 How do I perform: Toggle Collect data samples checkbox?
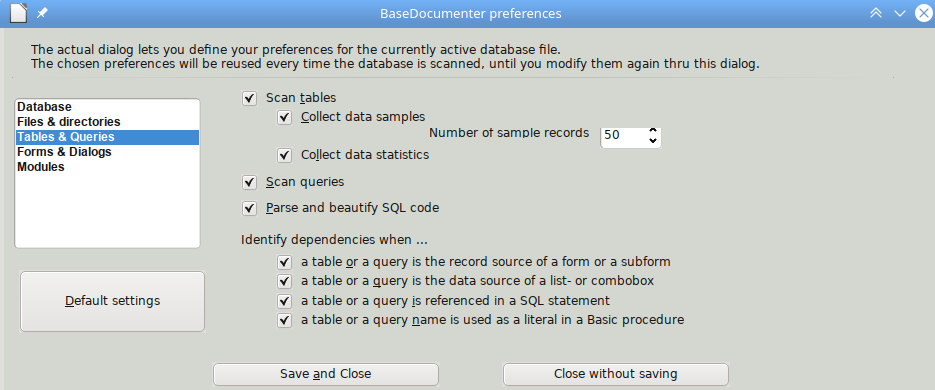tap(284, 117)
